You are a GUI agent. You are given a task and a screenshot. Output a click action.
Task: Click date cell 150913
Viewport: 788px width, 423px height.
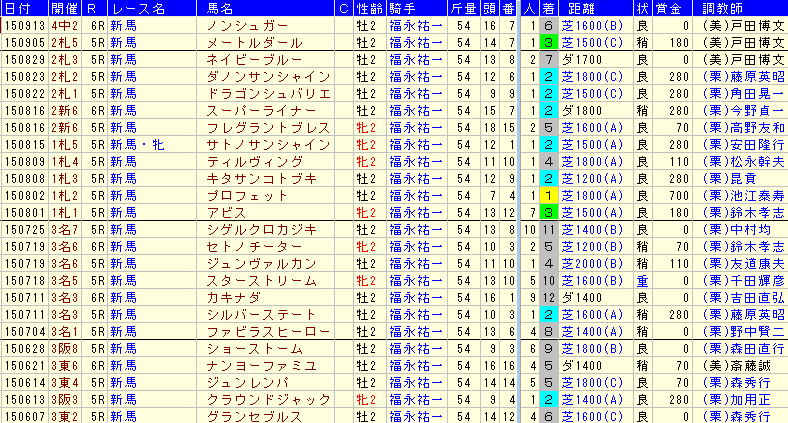pos(25,26)
